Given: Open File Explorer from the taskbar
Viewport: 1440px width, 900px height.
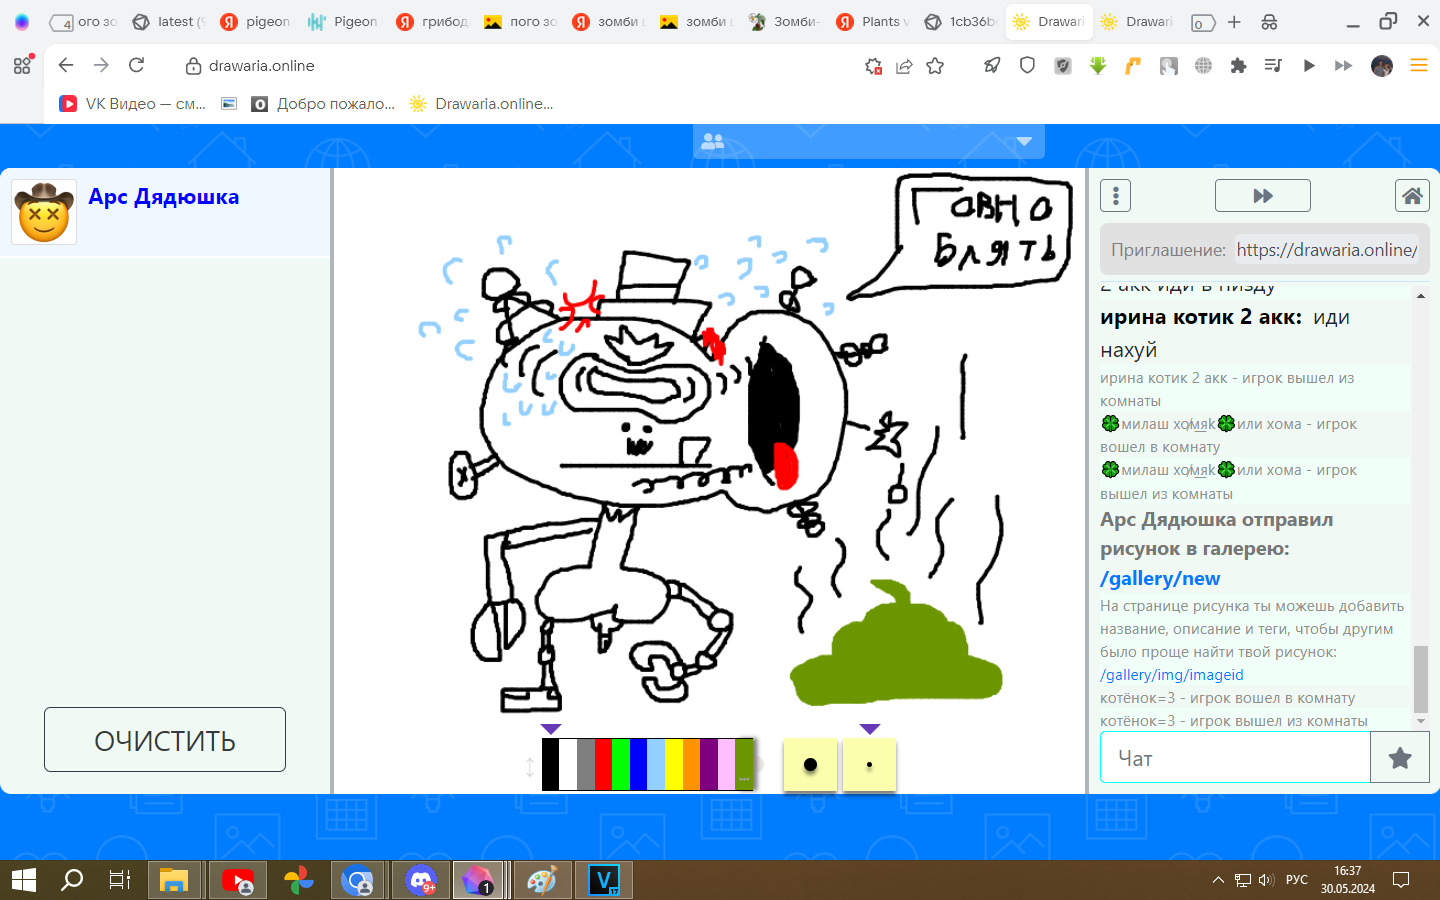Looking at the screenshot, I should pos(174,880).
